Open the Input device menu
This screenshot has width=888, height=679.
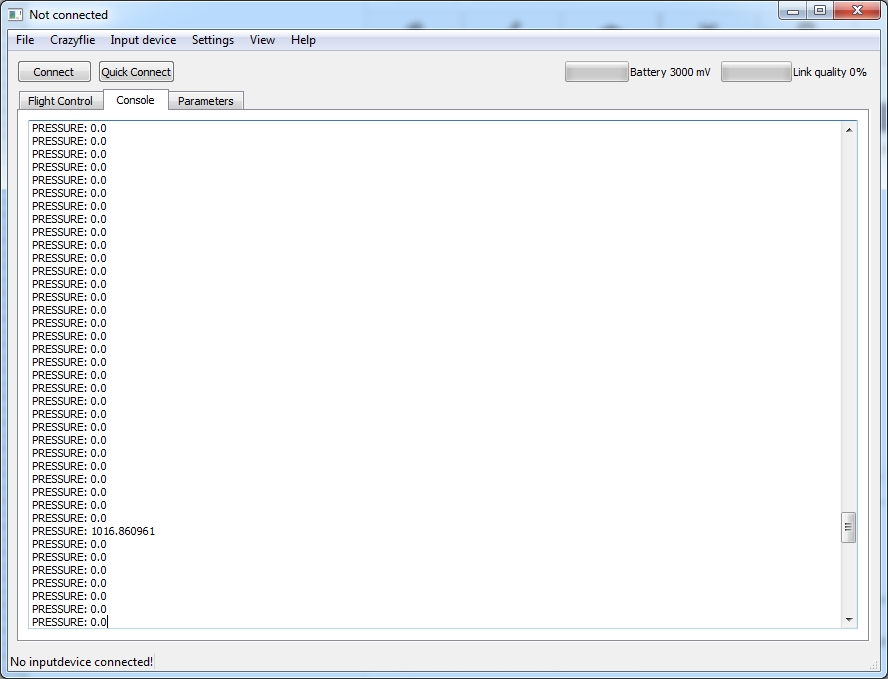(143, 40)
